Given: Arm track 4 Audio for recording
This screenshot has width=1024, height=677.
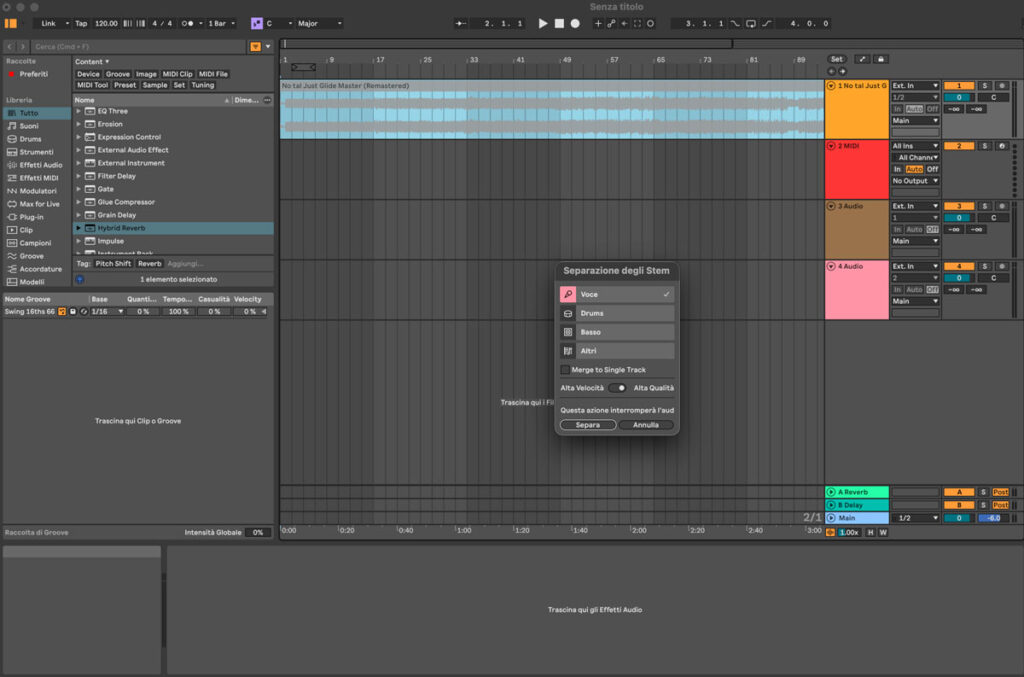Looking at the screenshot, I should pyautogui.click(x=1001, y=266).
